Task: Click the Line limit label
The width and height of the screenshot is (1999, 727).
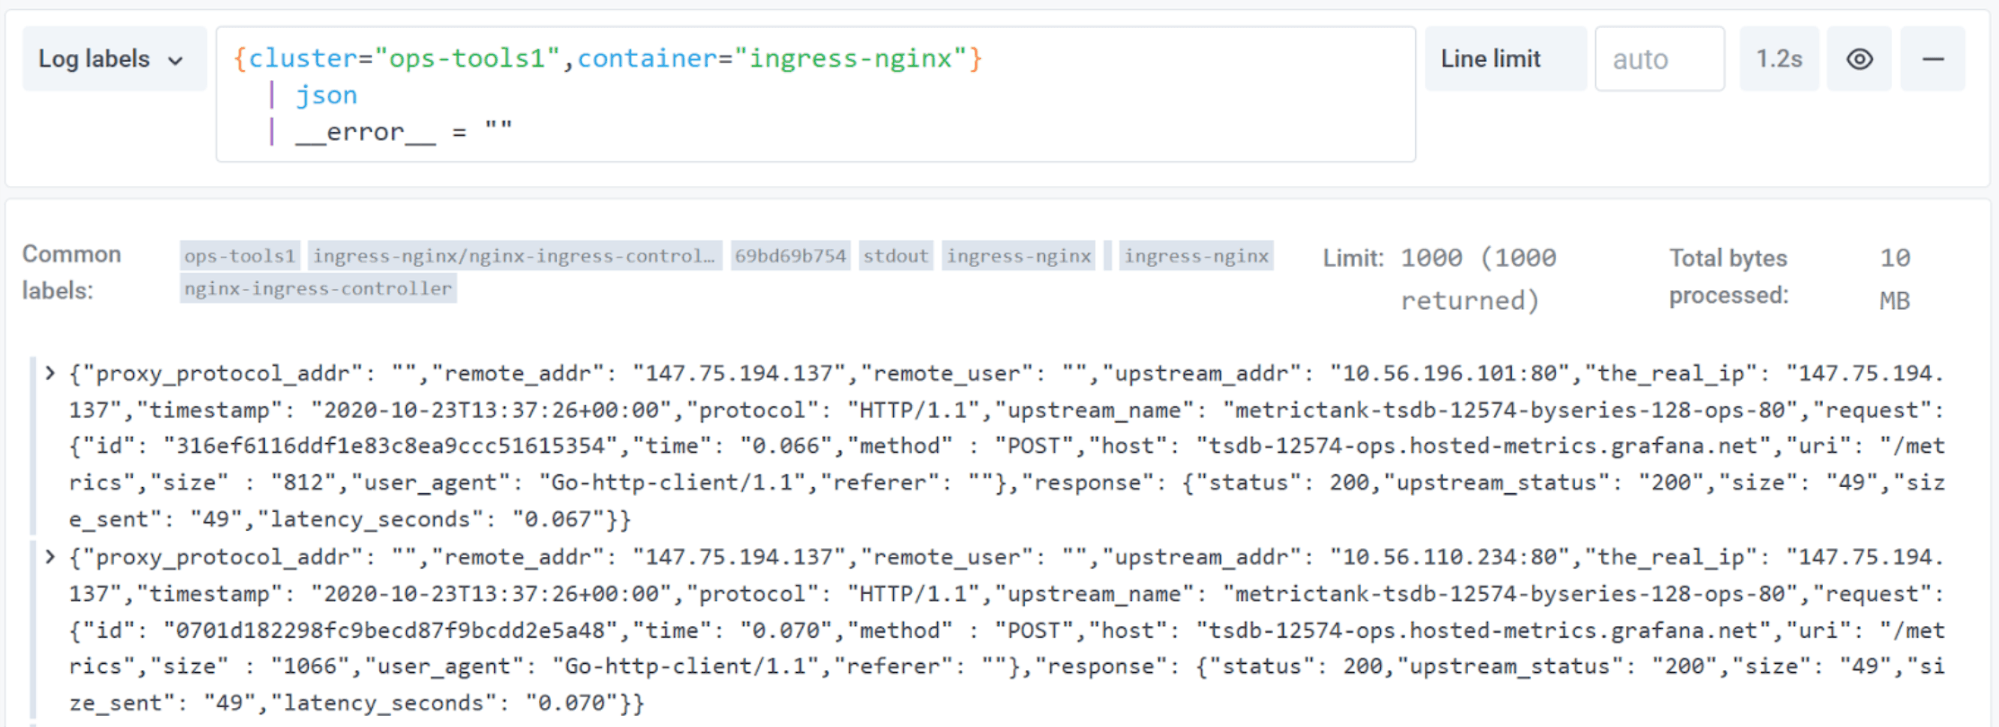Action: coord(1490,59)
